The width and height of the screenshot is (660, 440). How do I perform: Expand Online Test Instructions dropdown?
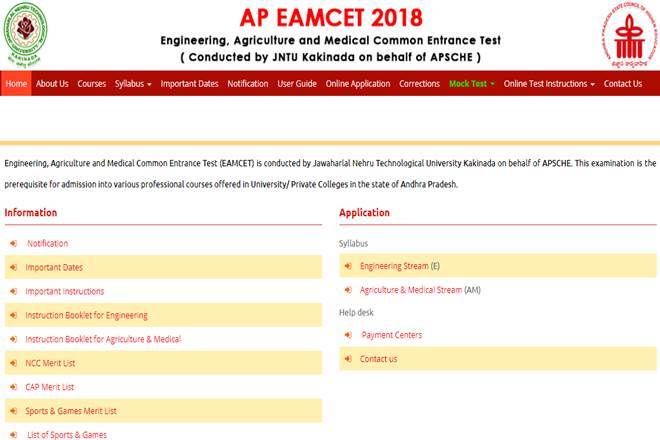pos(549,84)
